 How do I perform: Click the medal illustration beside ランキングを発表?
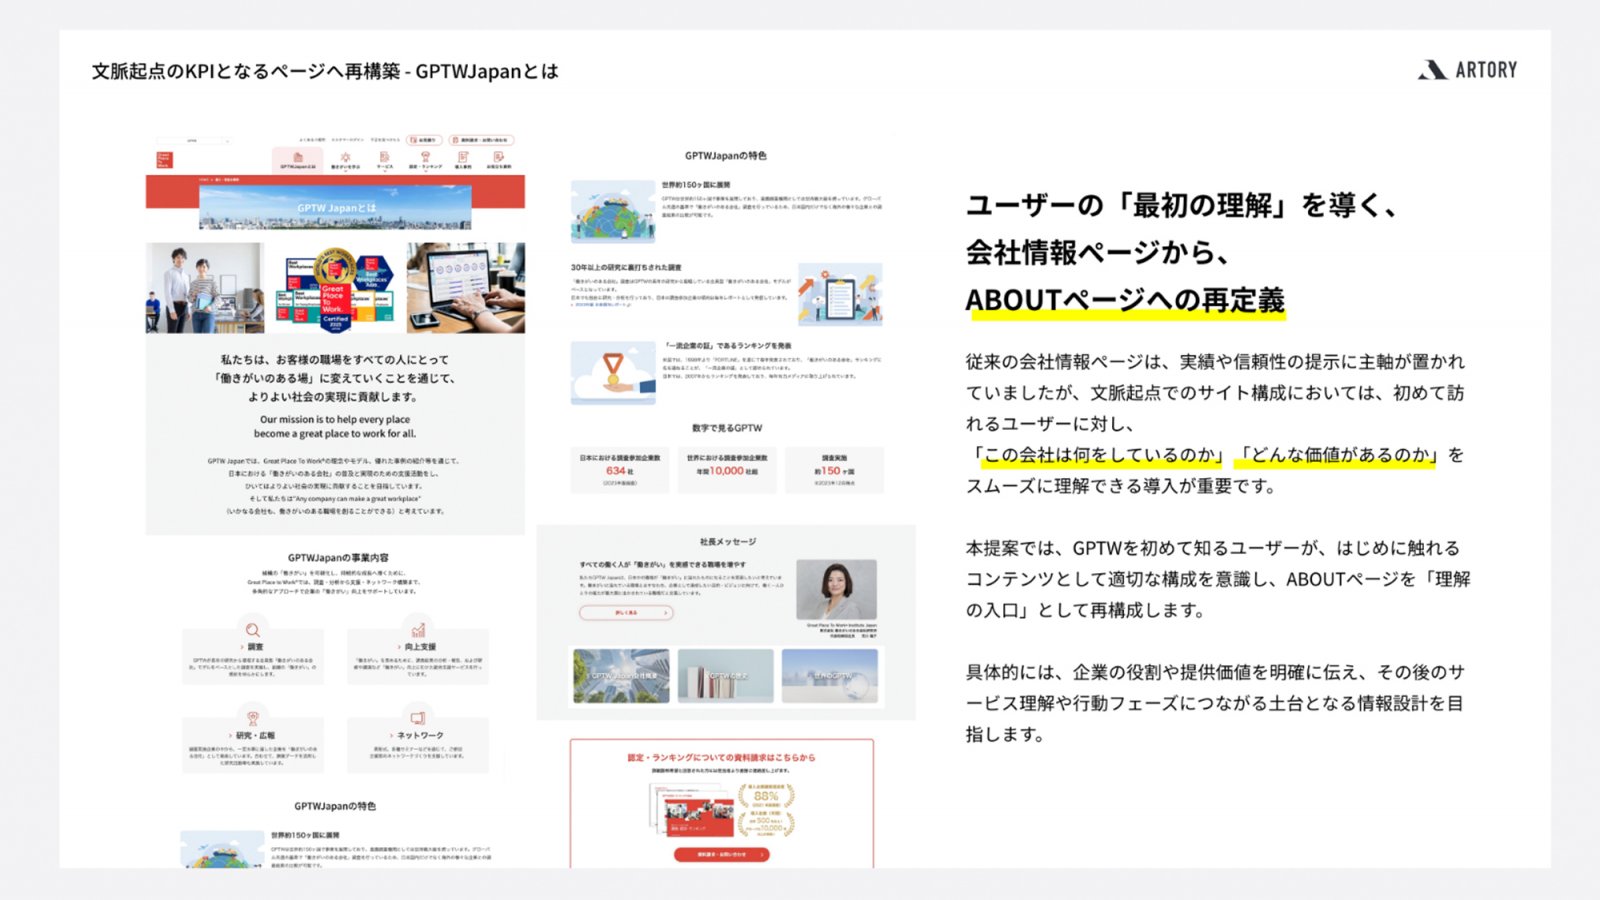click(x=613, y=373)
